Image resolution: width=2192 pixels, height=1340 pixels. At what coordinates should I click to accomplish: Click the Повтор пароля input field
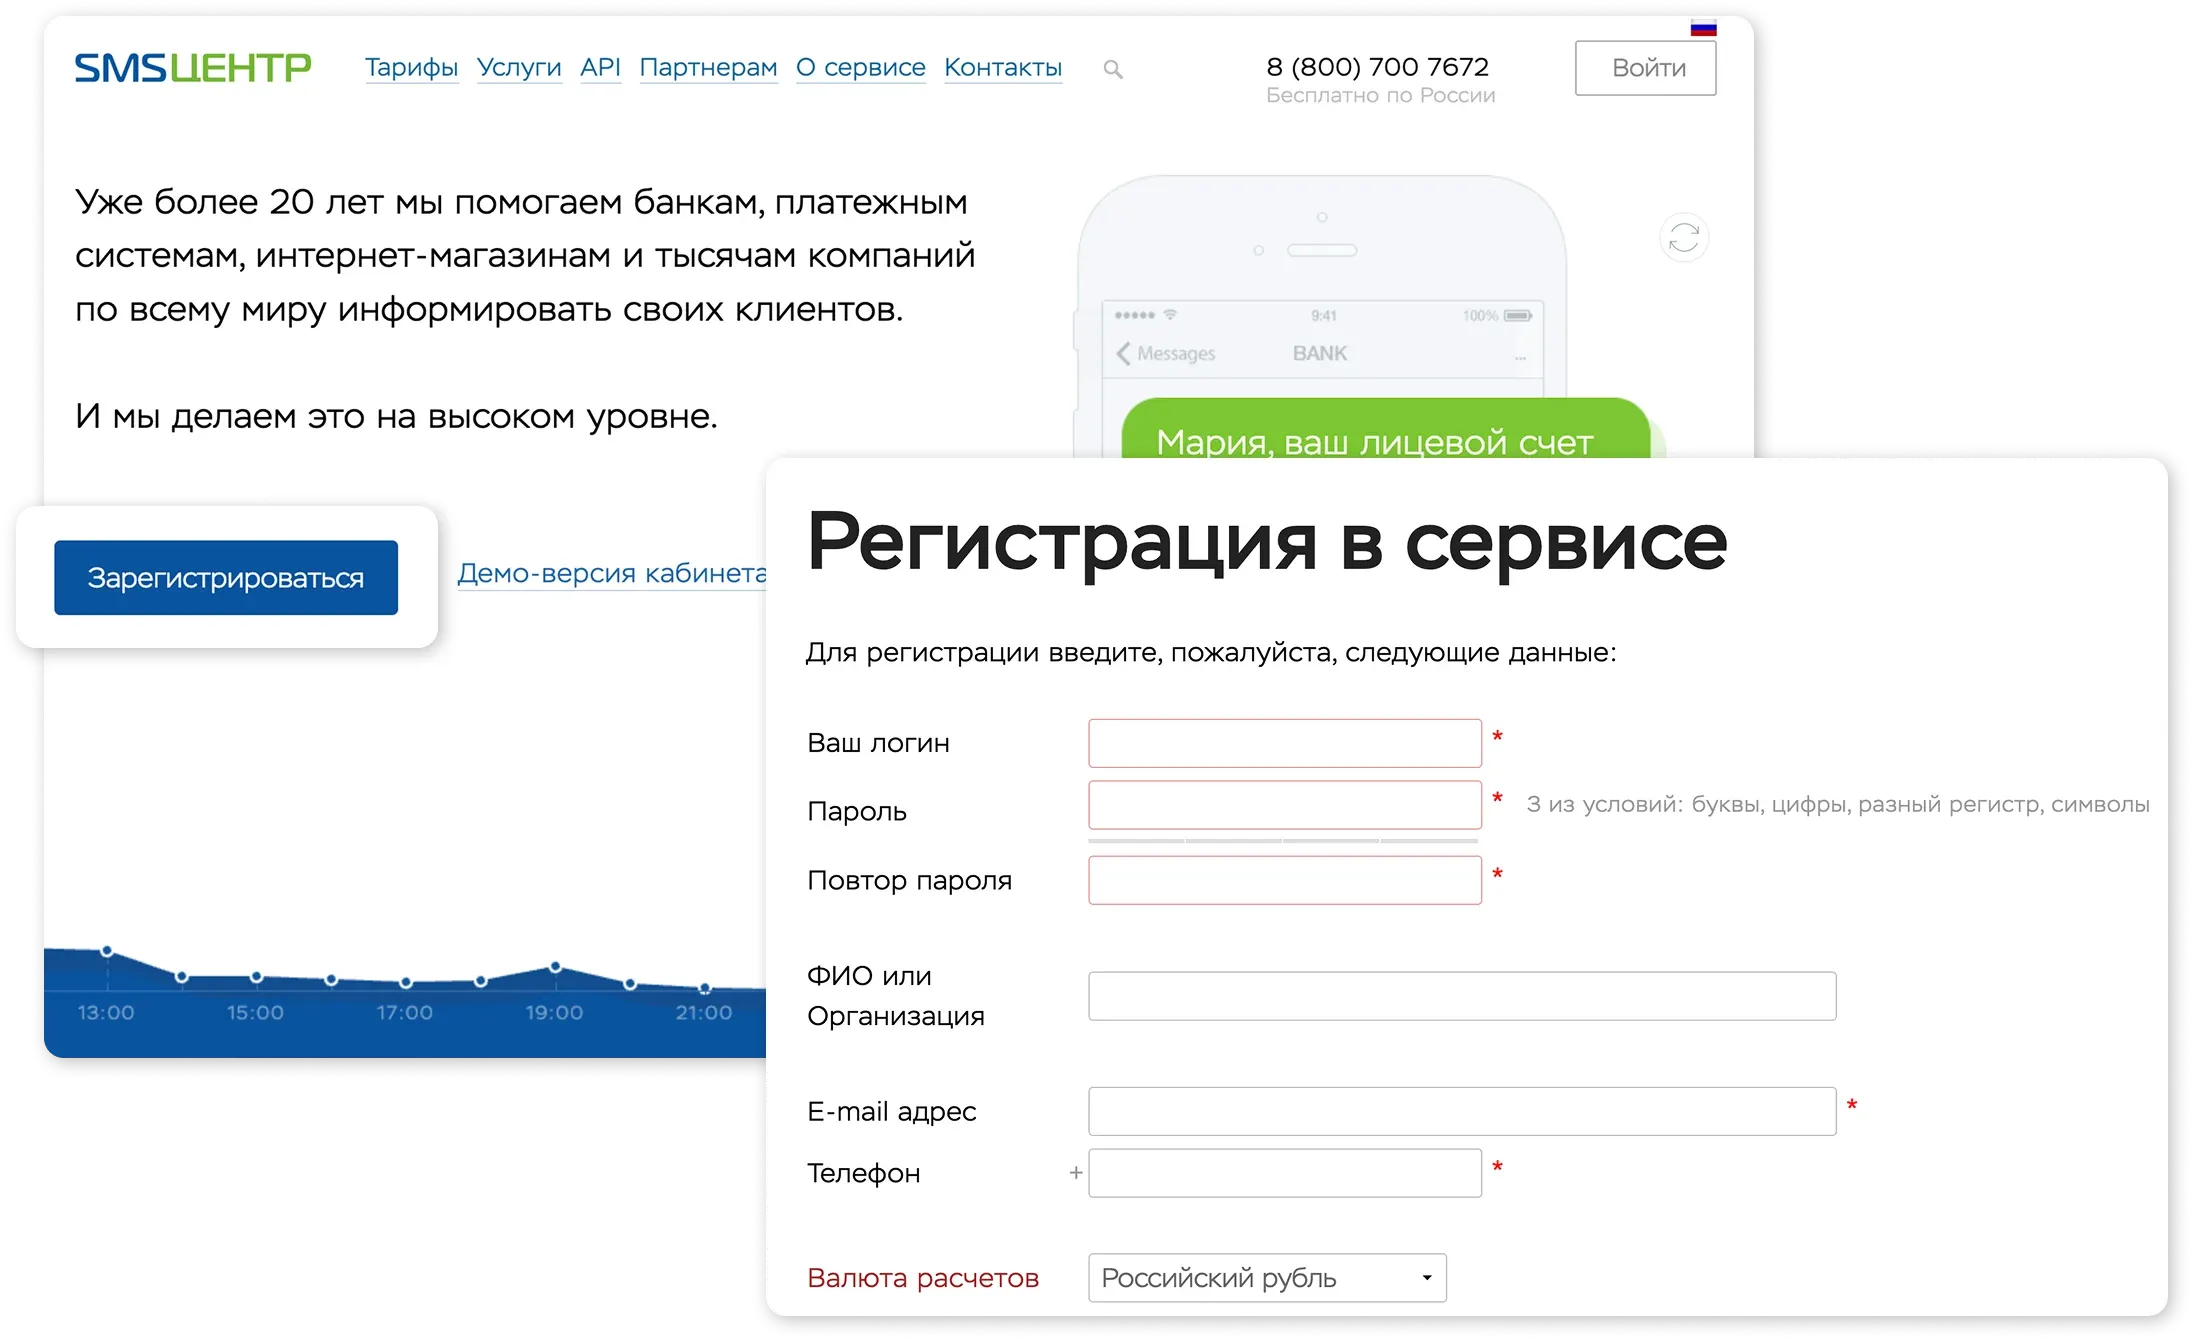click(1285, 880)
